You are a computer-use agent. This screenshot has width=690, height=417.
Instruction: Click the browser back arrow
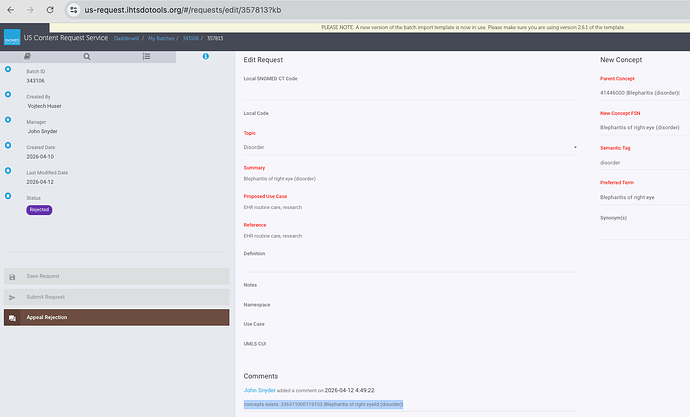click(x=11, y=10)
